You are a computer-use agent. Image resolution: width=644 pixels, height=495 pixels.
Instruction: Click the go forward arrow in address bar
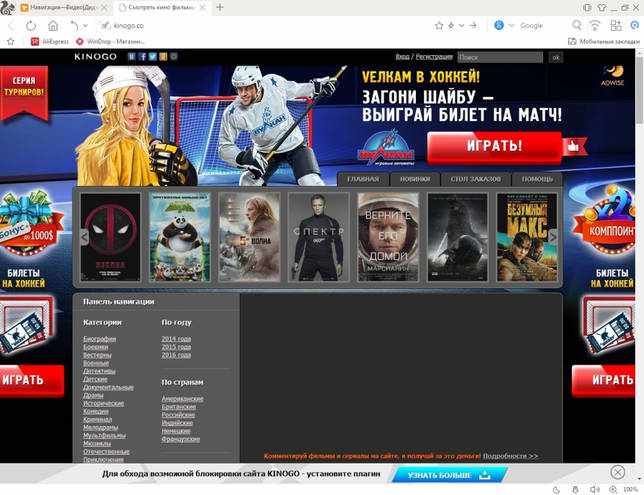point(473,25)
